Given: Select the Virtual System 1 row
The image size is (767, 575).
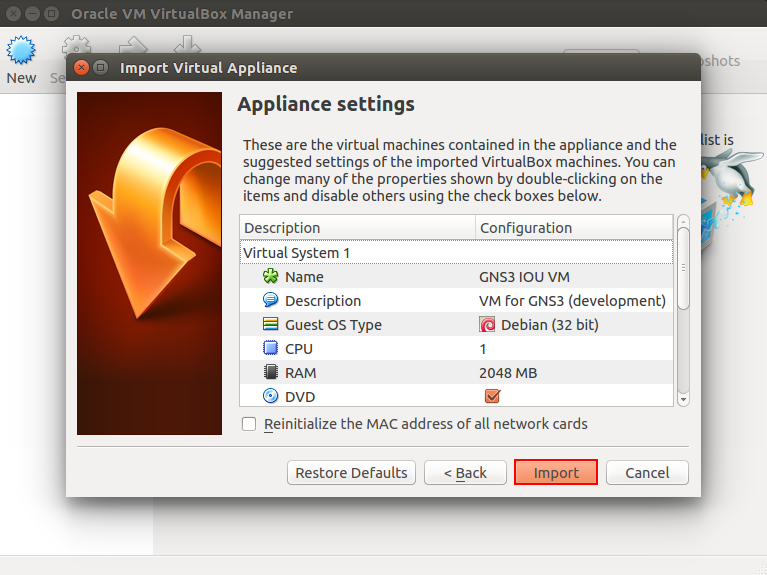Looking at the screenshot, I should pyautogui.click(x=456, y=253).
